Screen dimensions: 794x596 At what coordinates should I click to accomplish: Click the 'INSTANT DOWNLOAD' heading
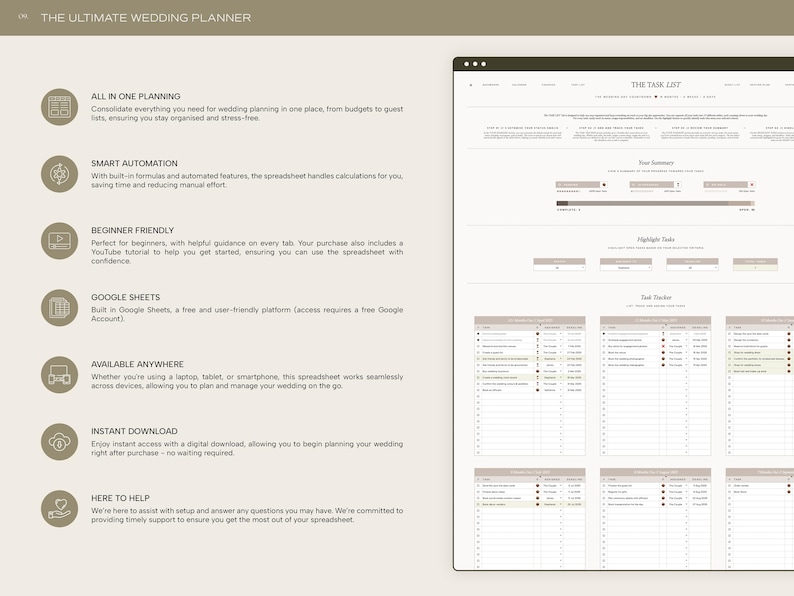(134, 431)
